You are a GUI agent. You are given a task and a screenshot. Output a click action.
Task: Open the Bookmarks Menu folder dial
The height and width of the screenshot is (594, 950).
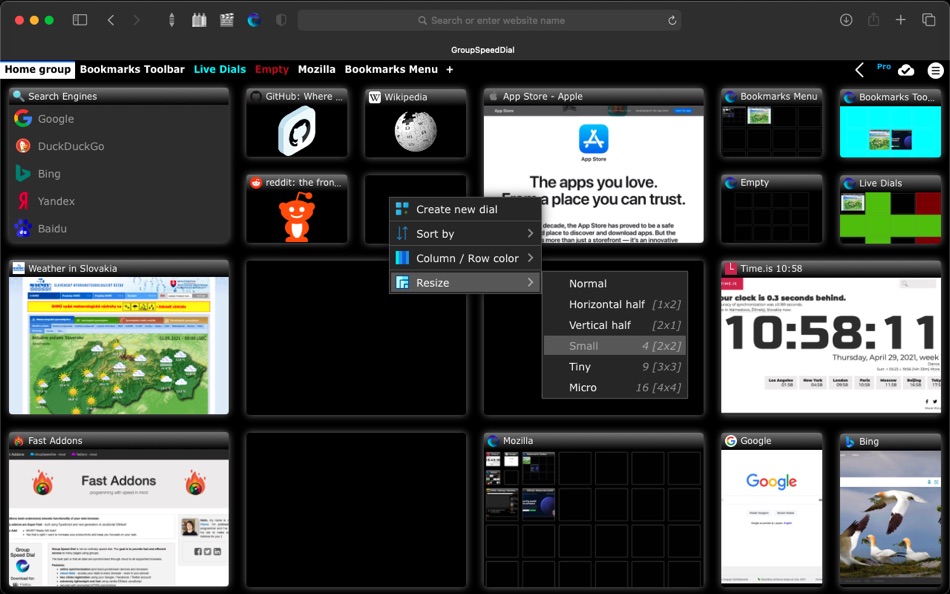click(771, 123)
